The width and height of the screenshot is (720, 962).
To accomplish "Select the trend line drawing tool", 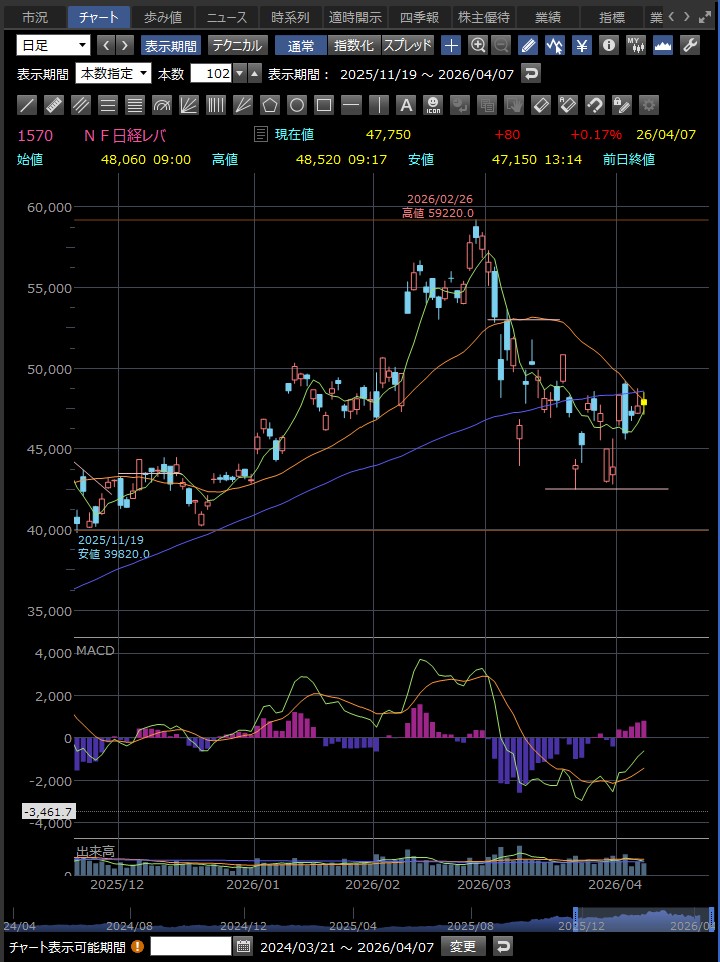I will (x=28, y=104).
